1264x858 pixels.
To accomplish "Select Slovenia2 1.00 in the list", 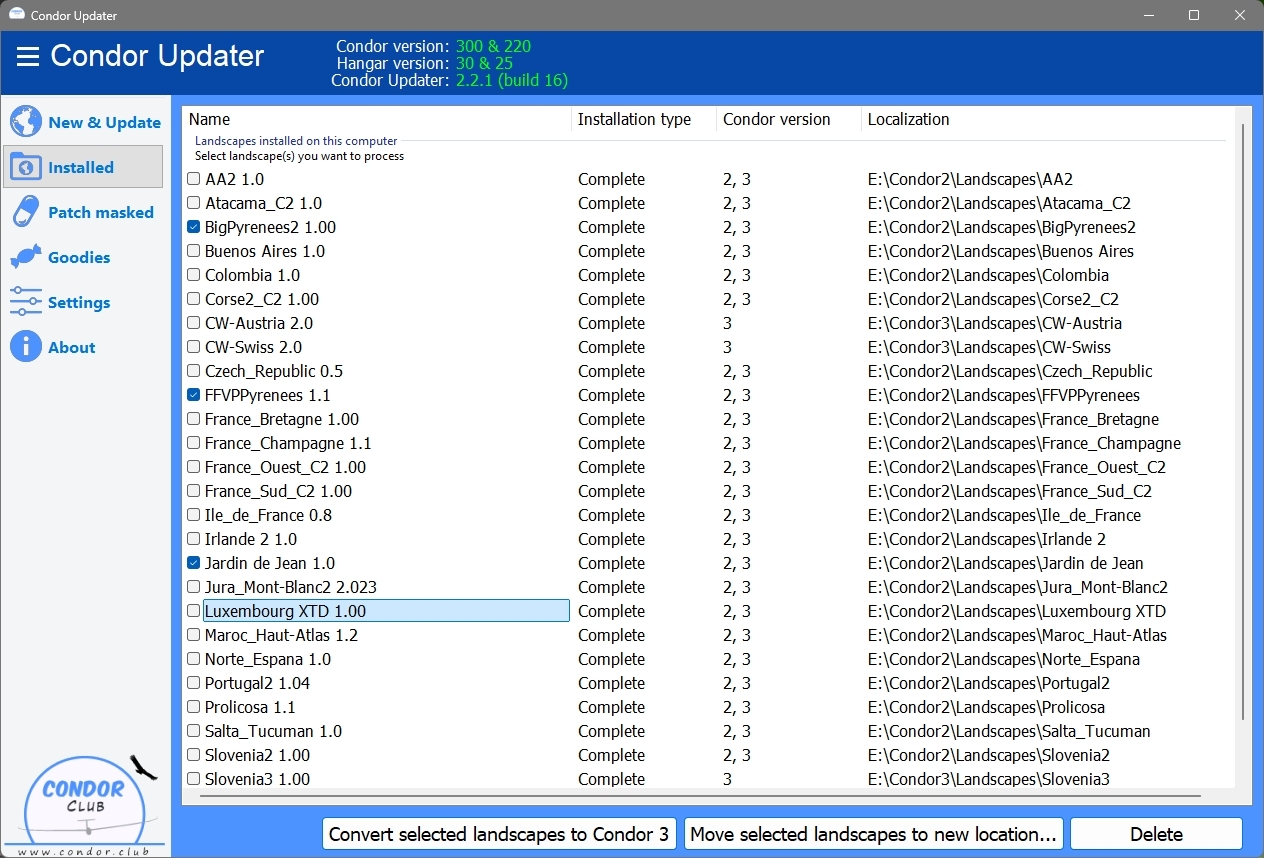I will 257,755.
